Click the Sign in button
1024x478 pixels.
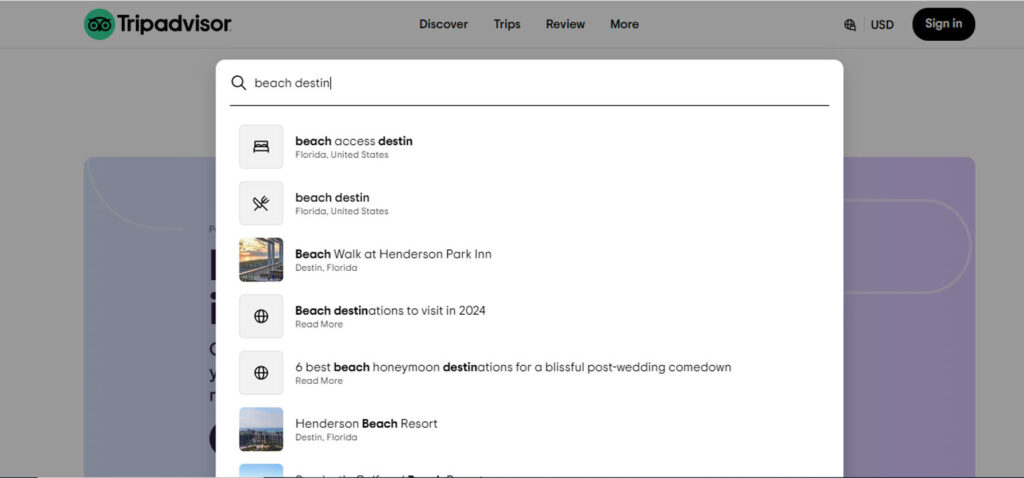tap(944, 24)
